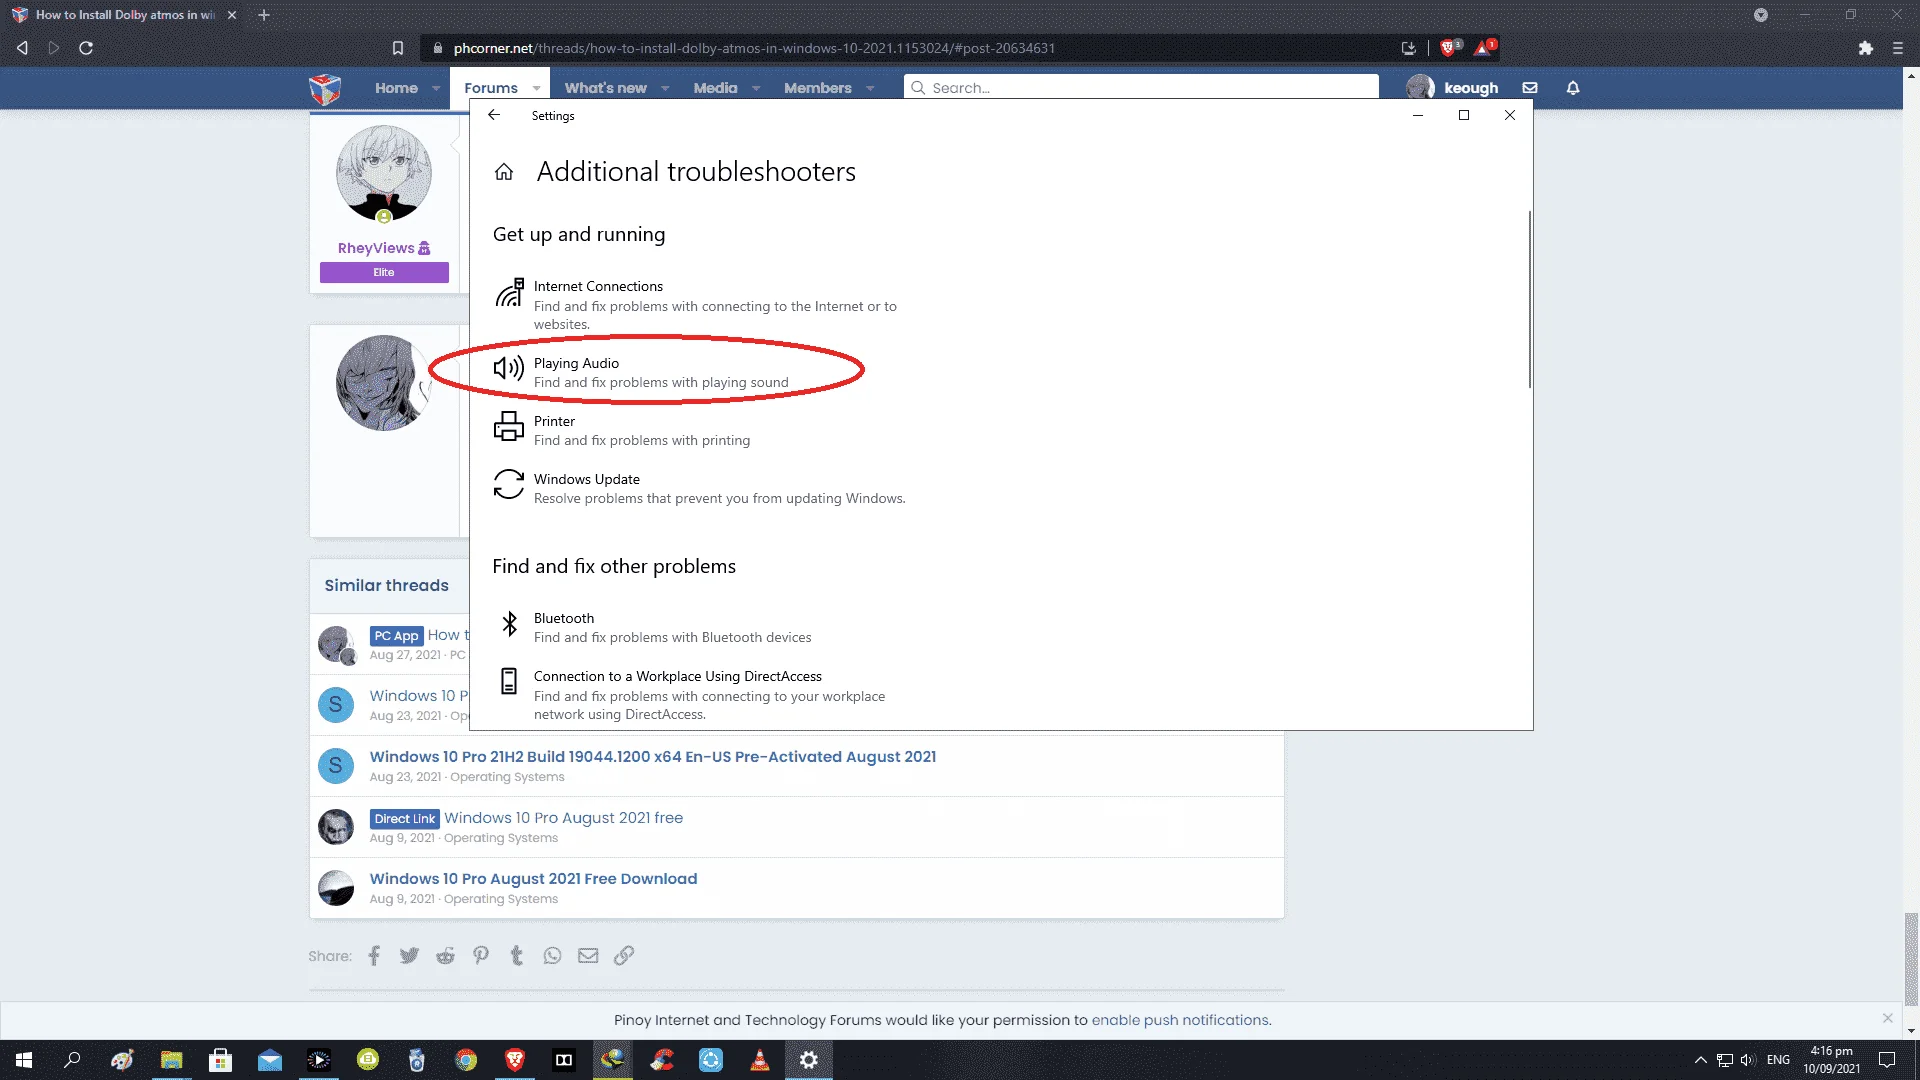Dismiss the push notification banner
Image resolution: width=1920 pixels, height=1080 pixels.
pyautogui.click(x=1887, y=1018)
